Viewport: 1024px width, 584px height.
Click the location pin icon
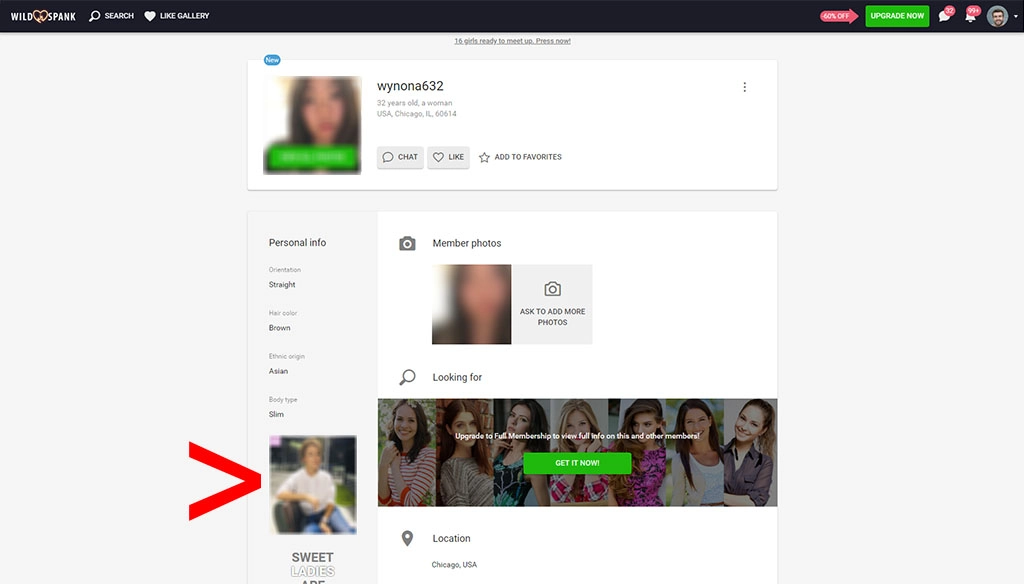click(407, 538)
